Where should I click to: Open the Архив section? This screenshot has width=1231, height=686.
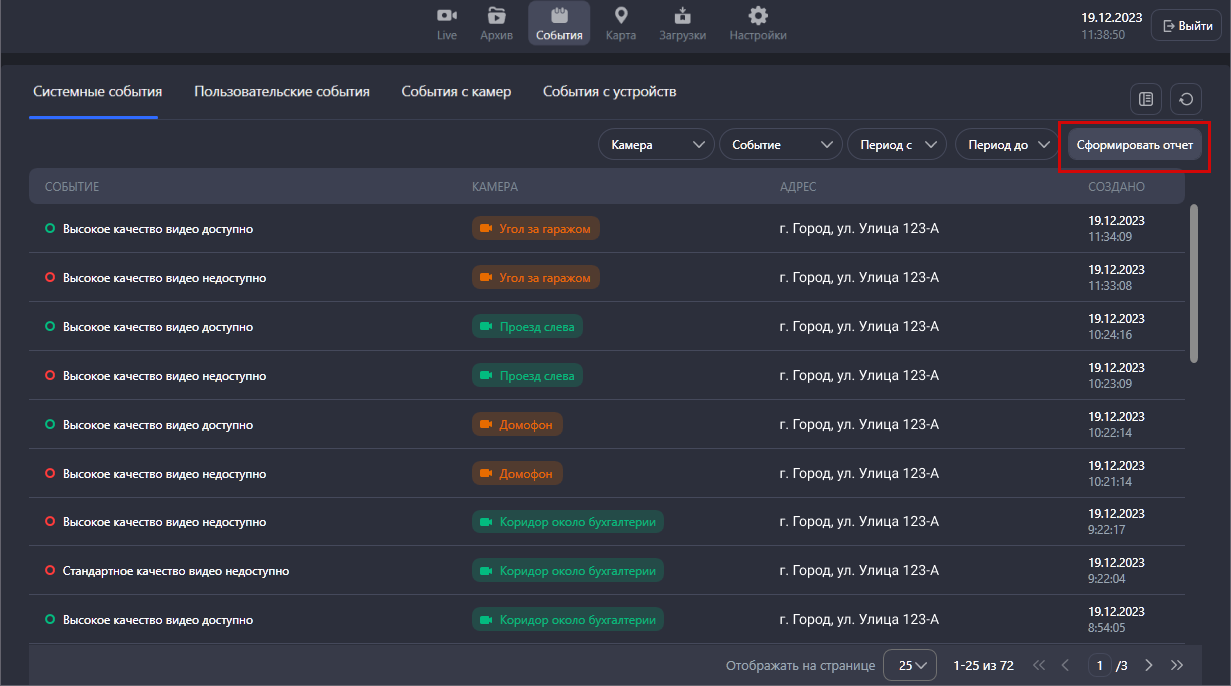tap(496, 24)
